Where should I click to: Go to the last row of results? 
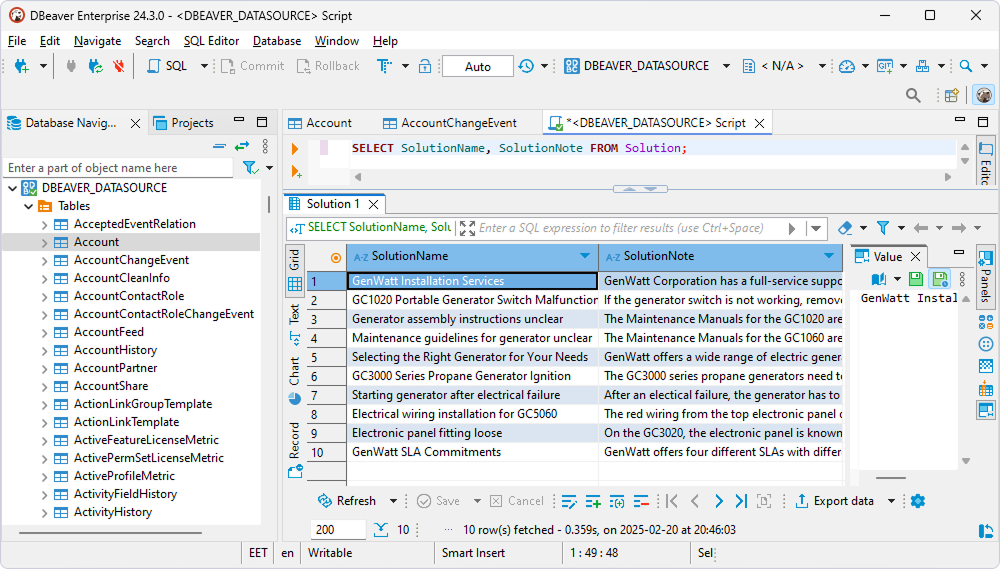(741, 501)
